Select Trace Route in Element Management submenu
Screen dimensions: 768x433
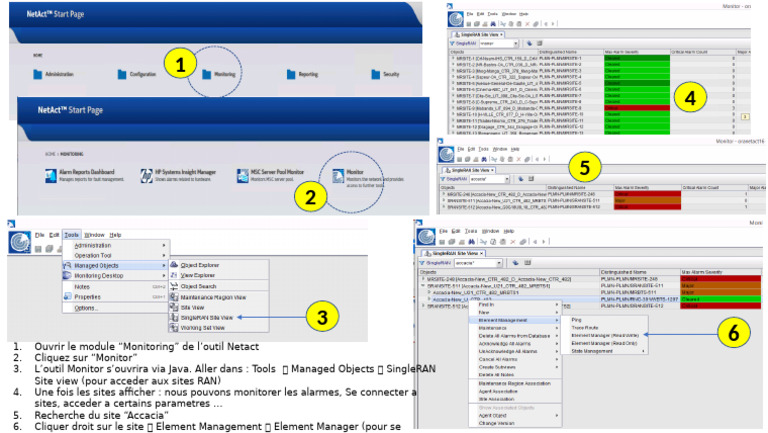click(605, 328)
